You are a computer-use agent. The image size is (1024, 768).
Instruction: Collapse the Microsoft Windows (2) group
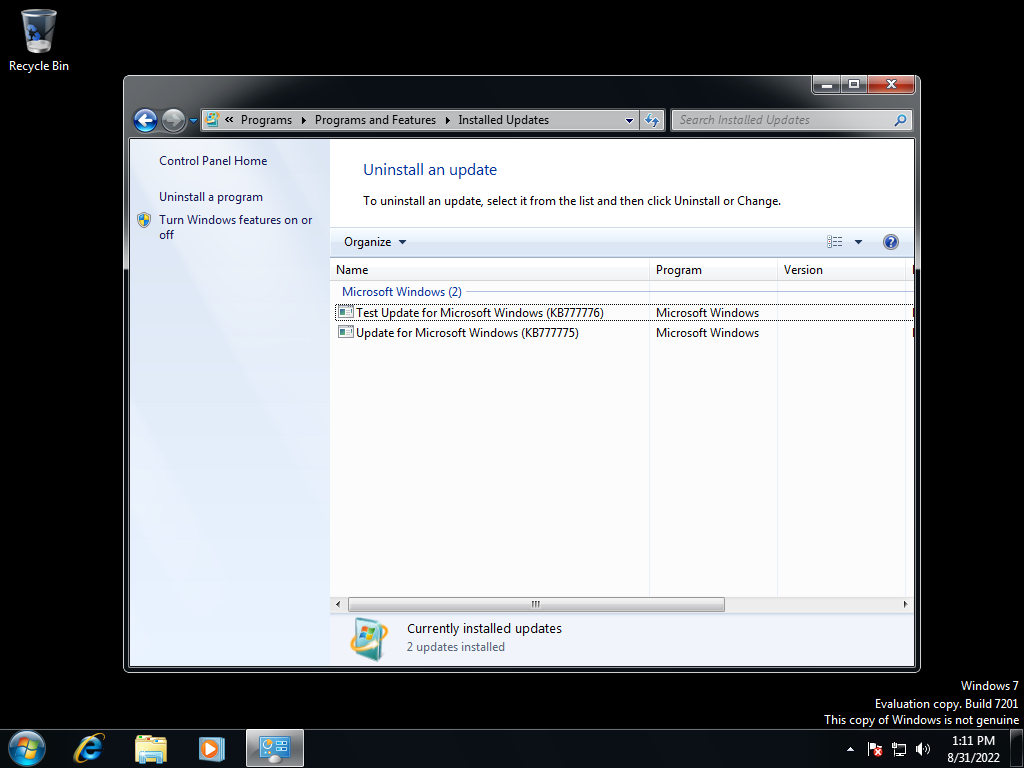(x=402, y=292)
